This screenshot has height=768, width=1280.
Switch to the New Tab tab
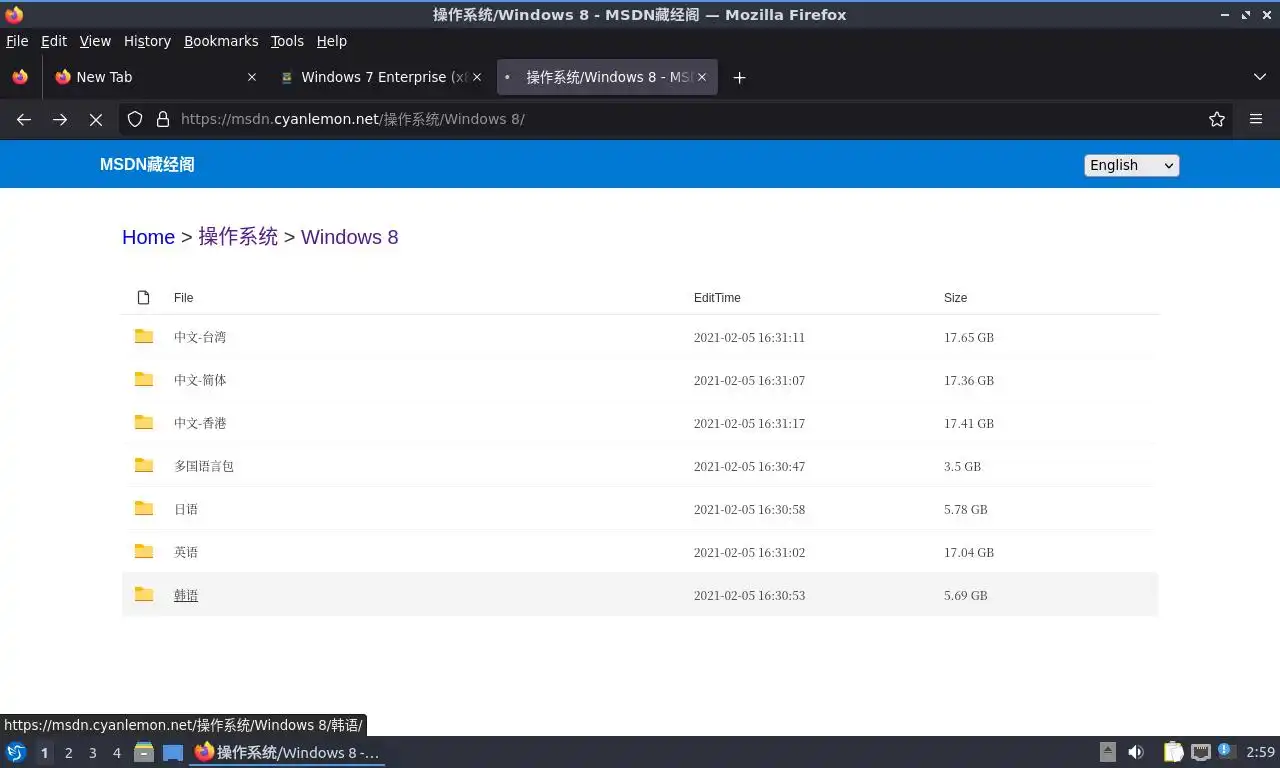click(x=154, y=77)
